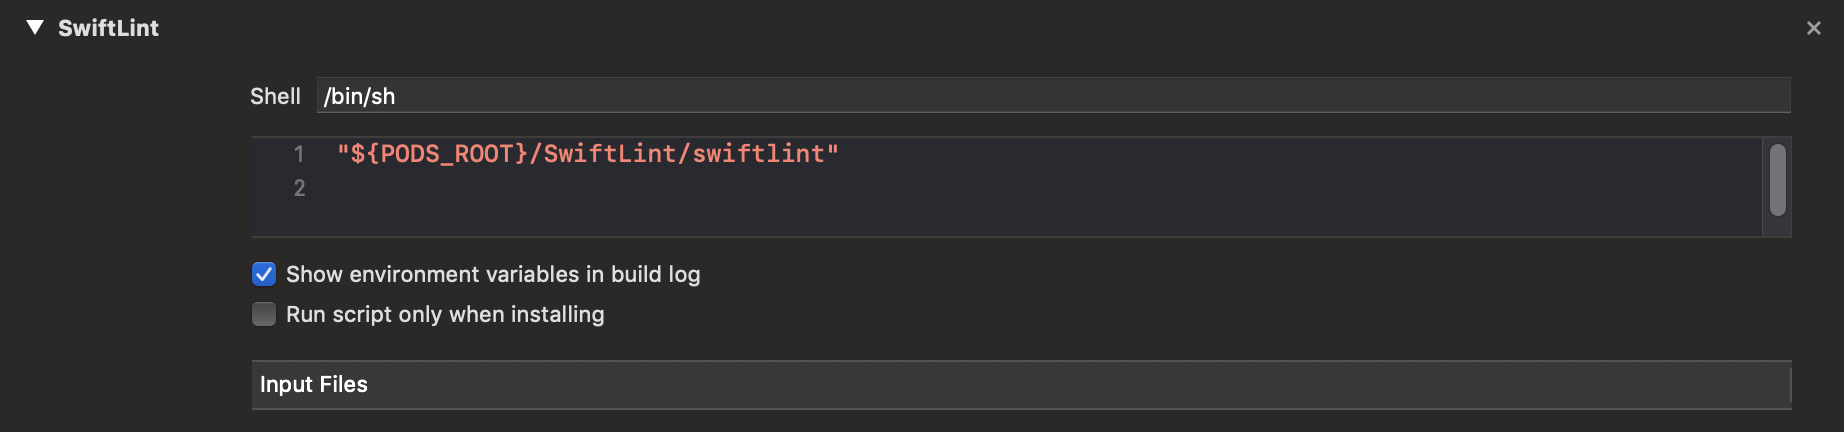
Task: Delete the SwiftLint phase with X icon
Action: [1814, 29]
